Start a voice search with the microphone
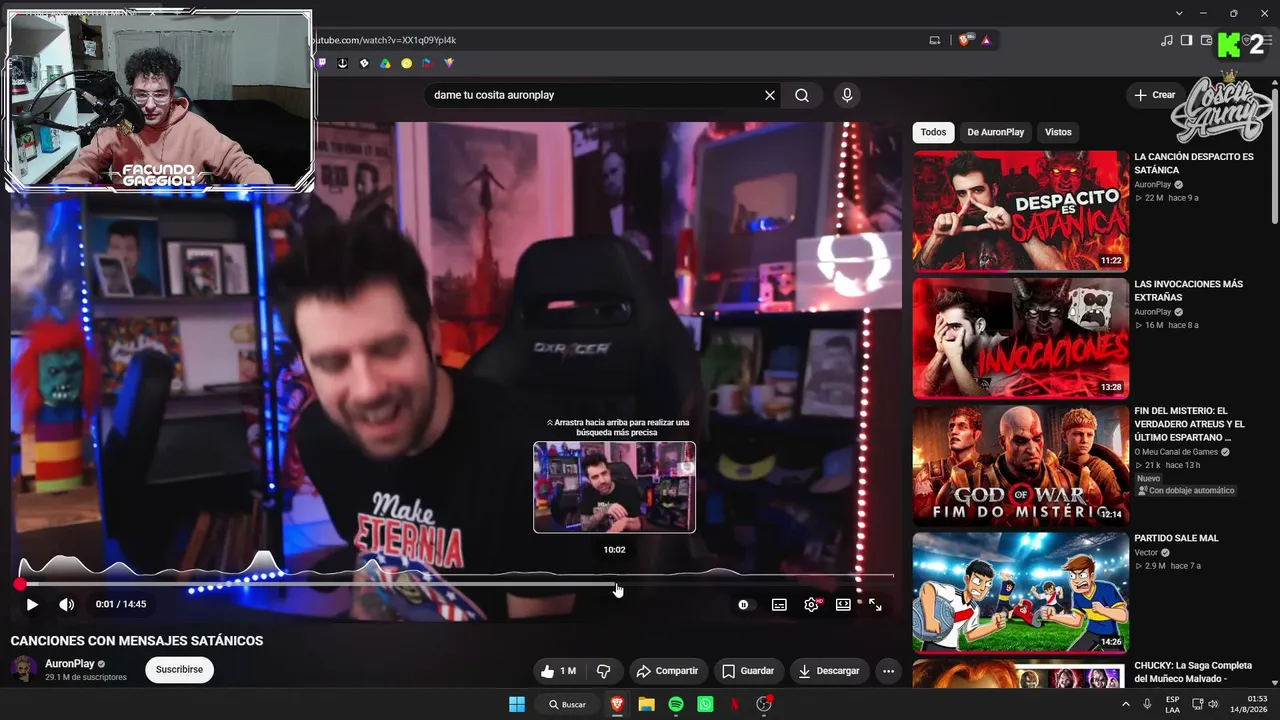 [847, 95]
